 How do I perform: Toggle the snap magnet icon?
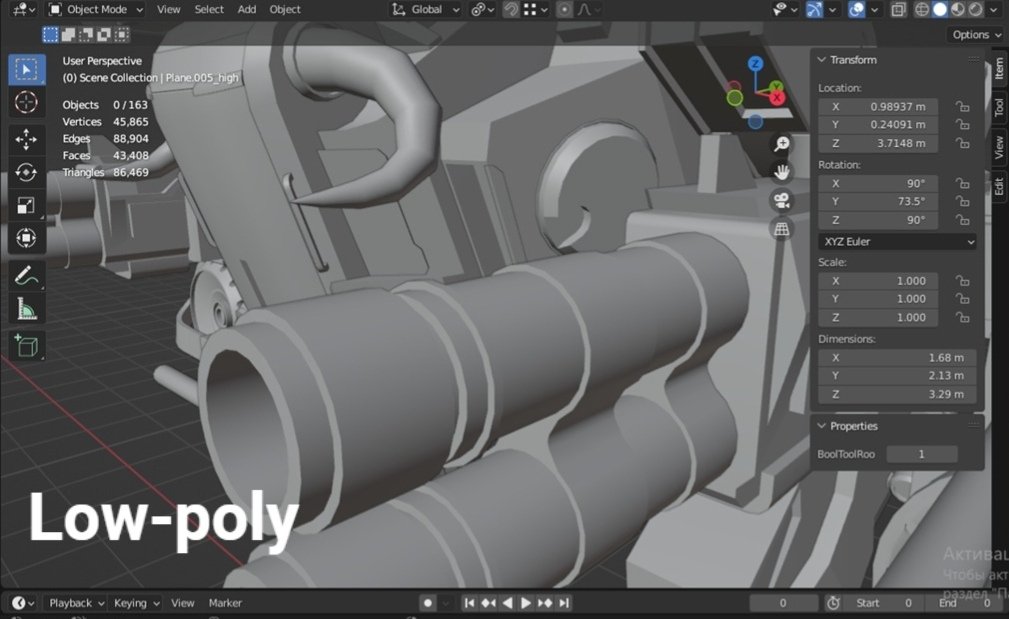(x=511, y=10)
